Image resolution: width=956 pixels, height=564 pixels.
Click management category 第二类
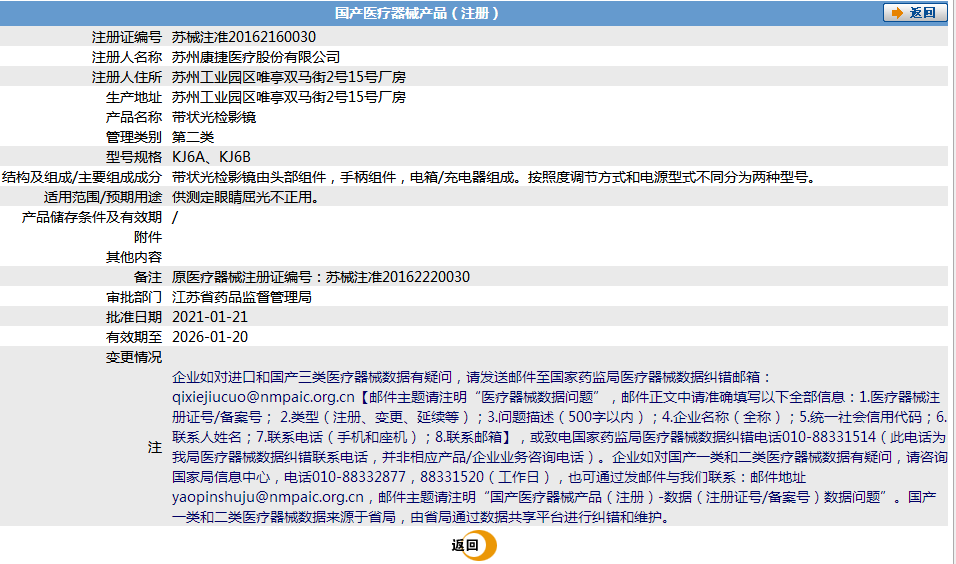193,137
